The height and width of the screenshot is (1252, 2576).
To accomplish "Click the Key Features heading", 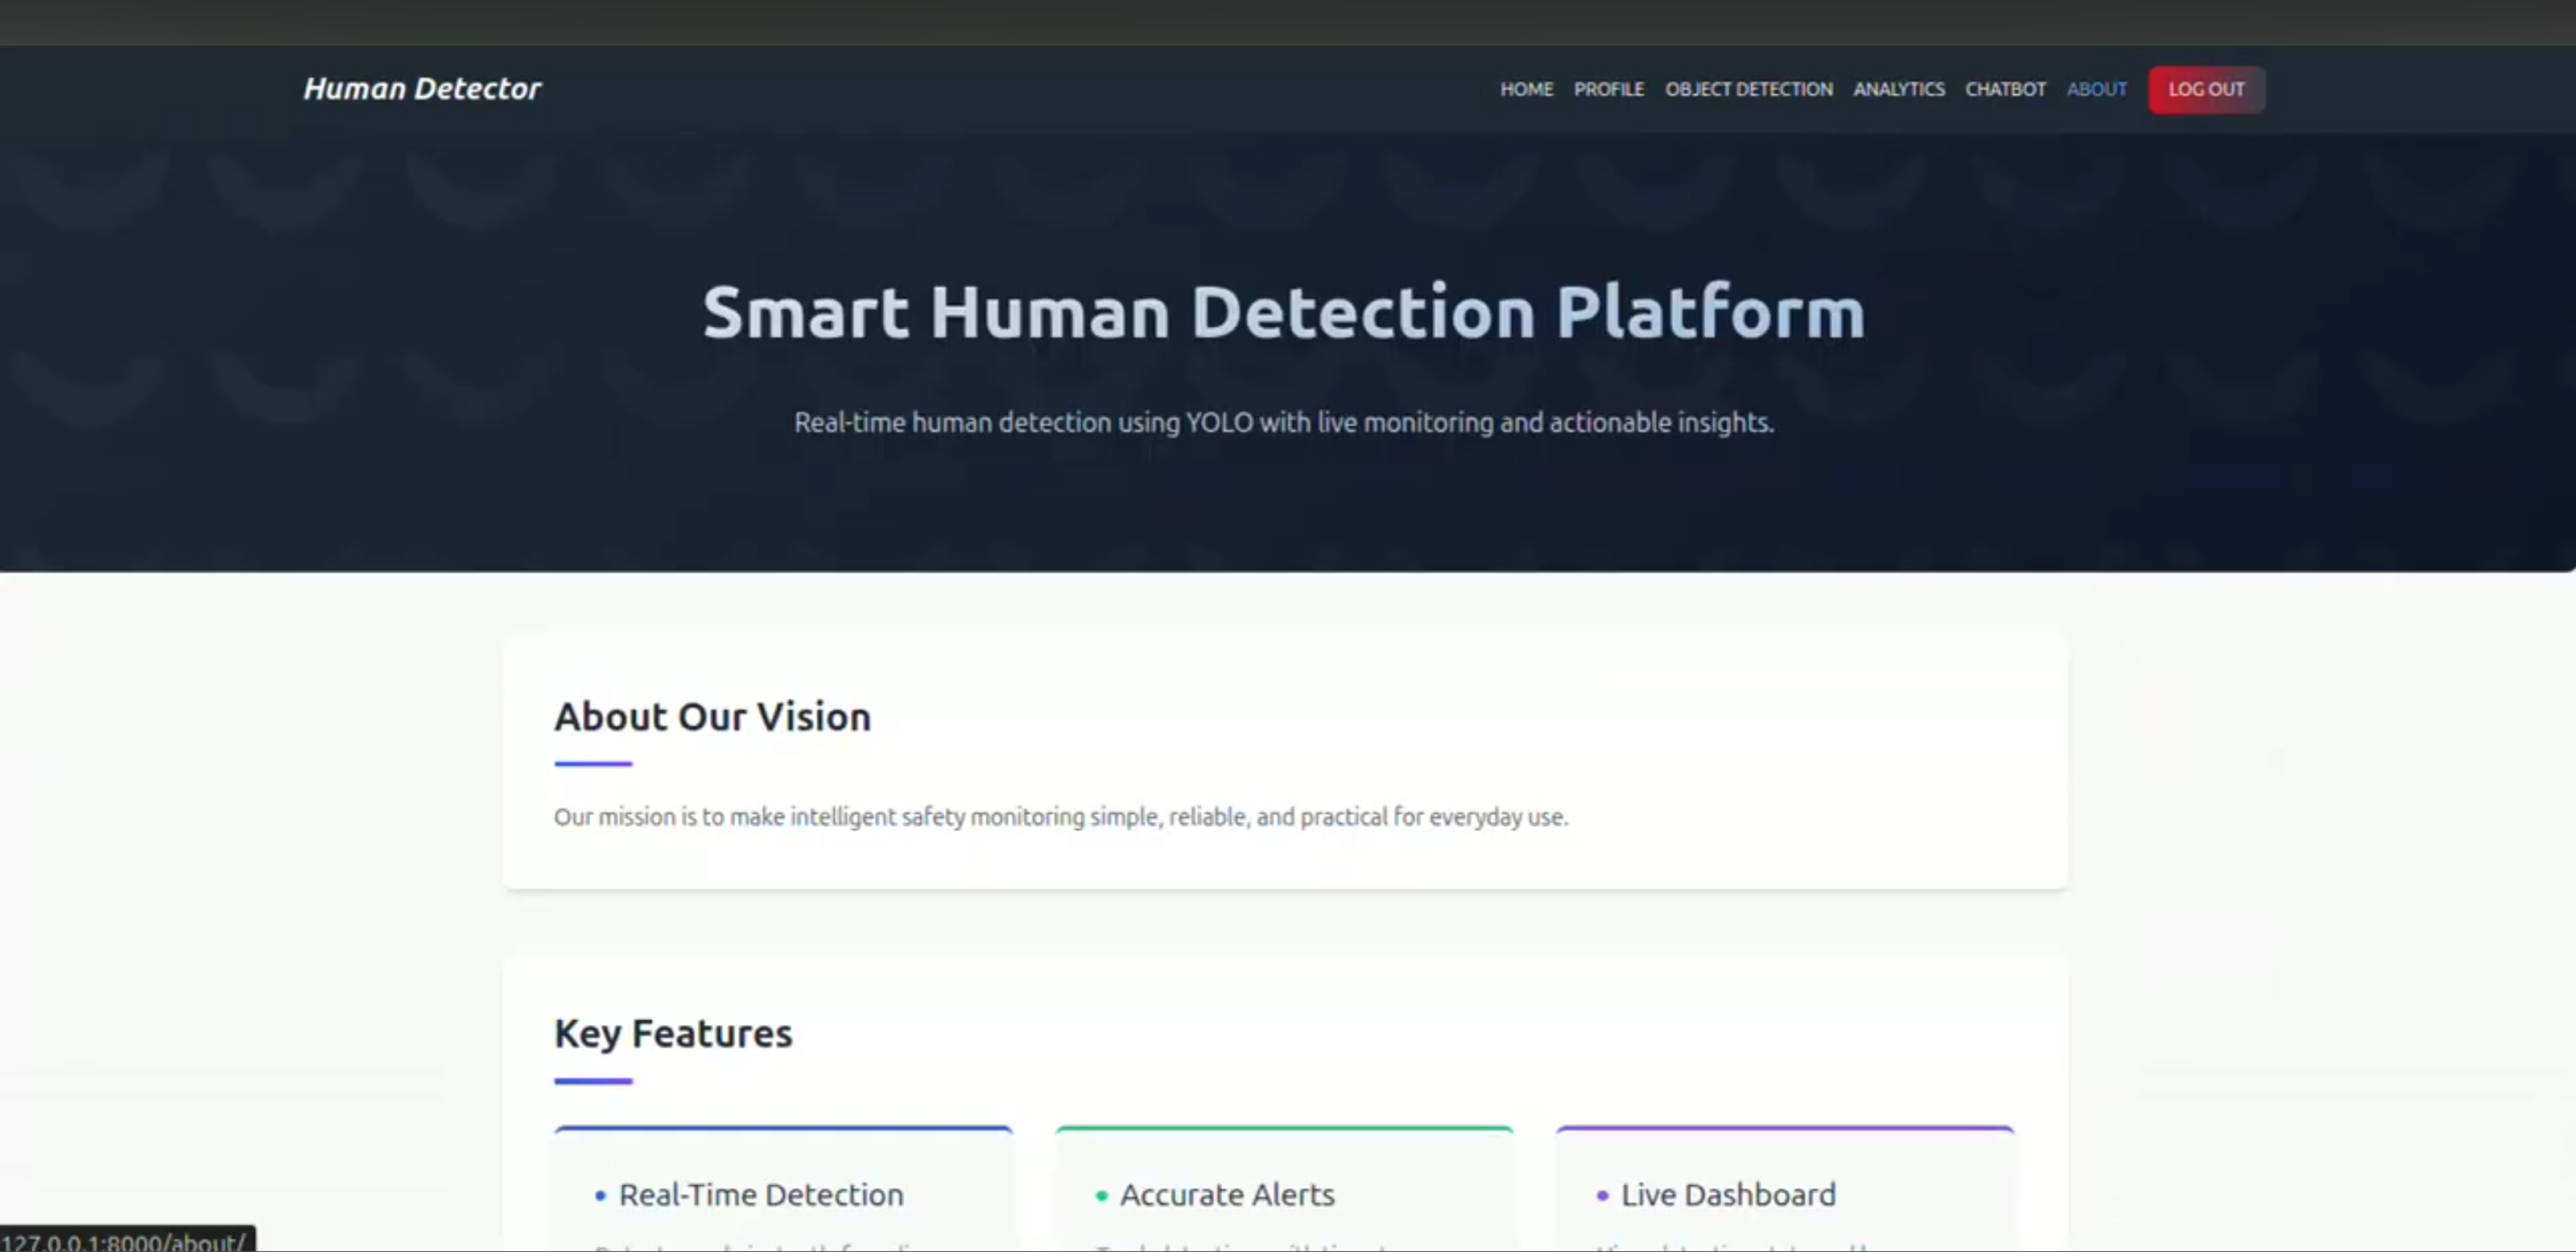I will [x=673, y=1033].
